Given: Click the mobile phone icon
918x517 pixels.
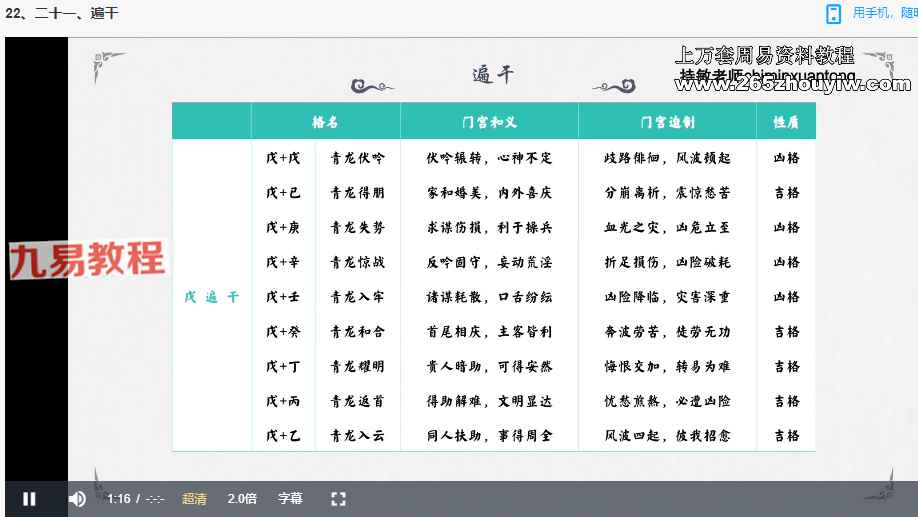Looking at the screenshot, I should click(x=833, y=14).
